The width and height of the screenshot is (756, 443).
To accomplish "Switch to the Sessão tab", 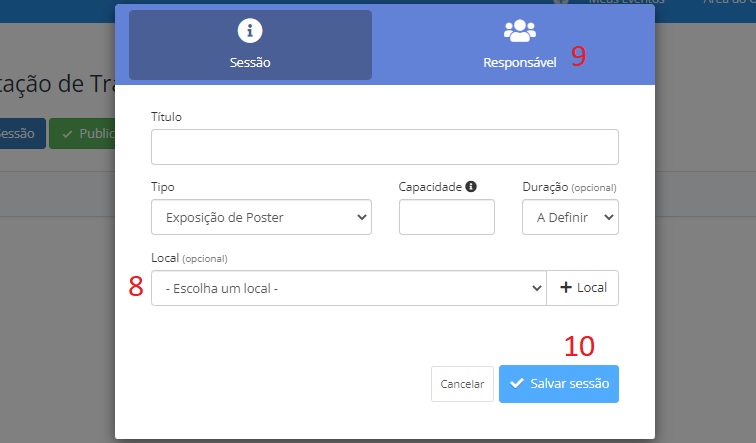I will pos(250,45).
